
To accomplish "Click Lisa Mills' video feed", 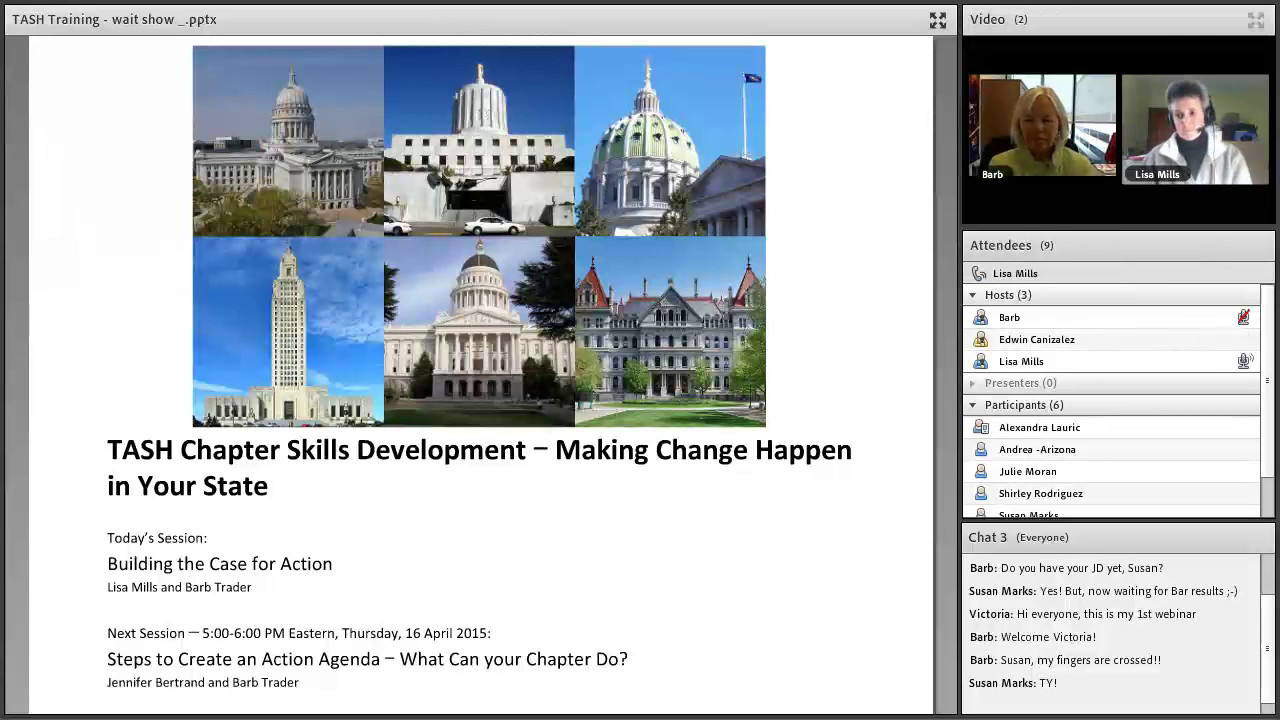I will tap(1195, 128).
